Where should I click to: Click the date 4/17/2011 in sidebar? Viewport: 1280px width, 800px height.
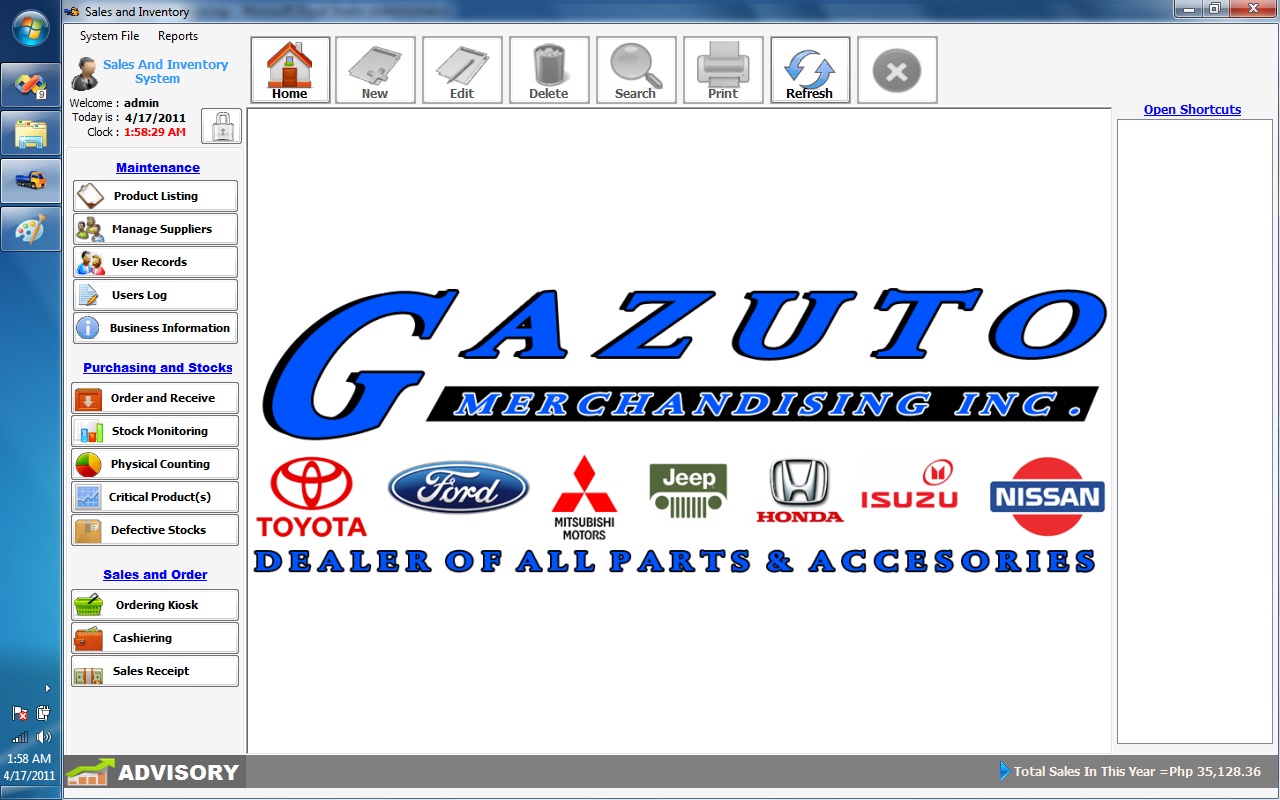pyautogui.click(x=155, y=118)
